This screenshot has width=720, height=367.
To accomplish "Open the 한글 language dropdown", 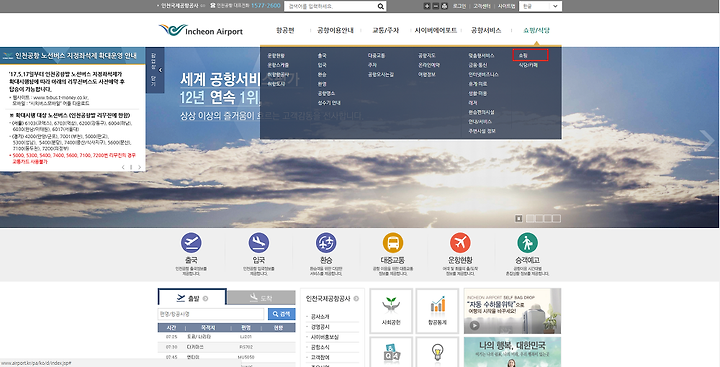I will pyautogui.click(x=540, y=6).
